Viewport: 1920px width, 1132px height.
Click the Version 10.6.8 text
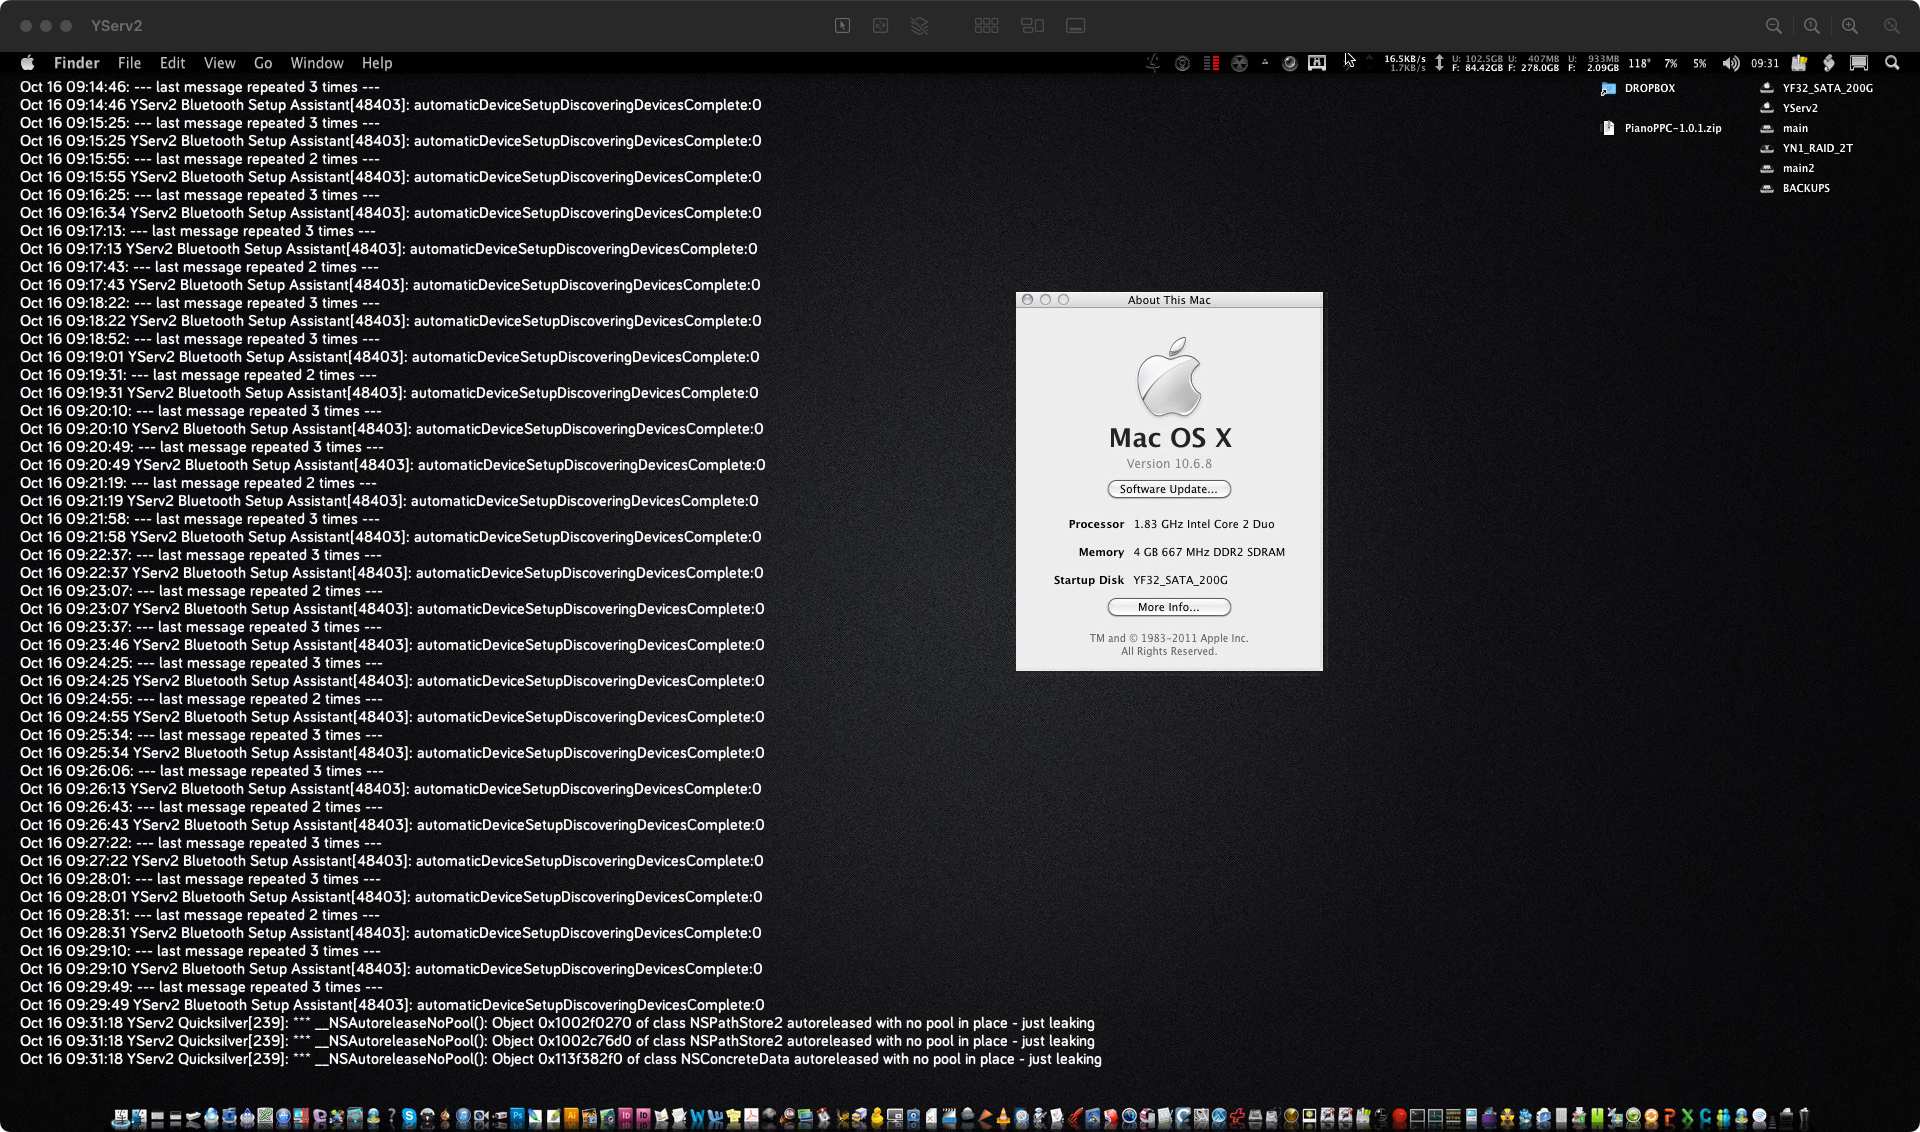[x=1168, y=464]
